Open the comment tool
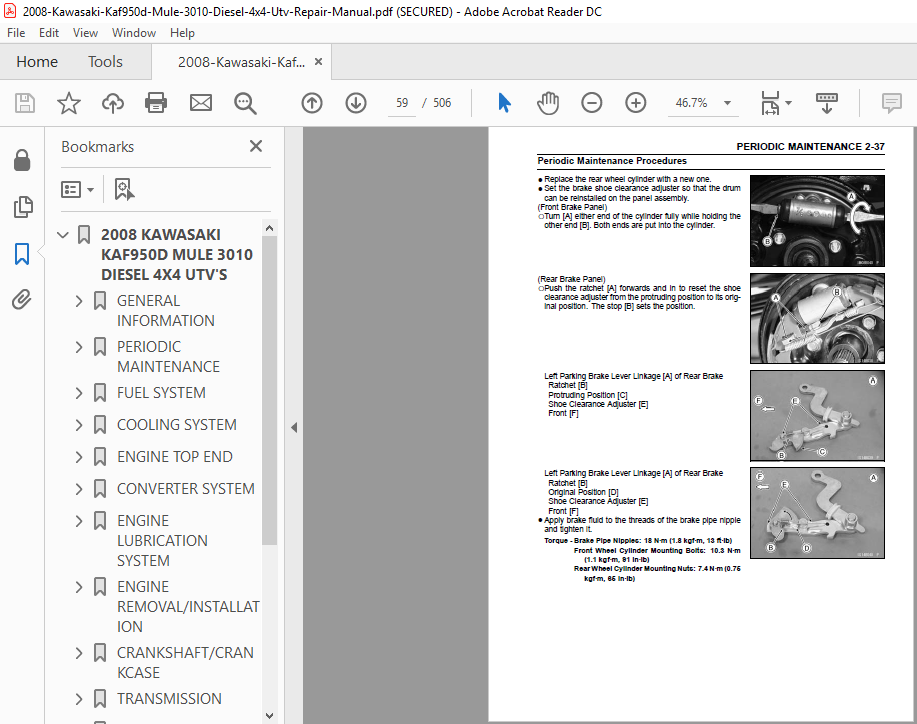This screenshot has width=917, height=724. click(x=891, y=104)
